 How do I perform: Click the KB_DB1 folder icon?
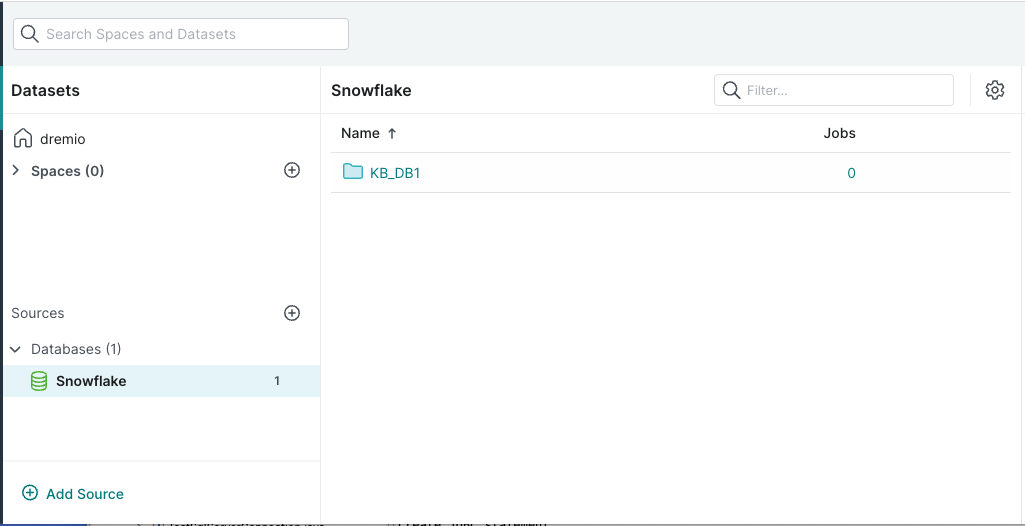coord(353,172)
